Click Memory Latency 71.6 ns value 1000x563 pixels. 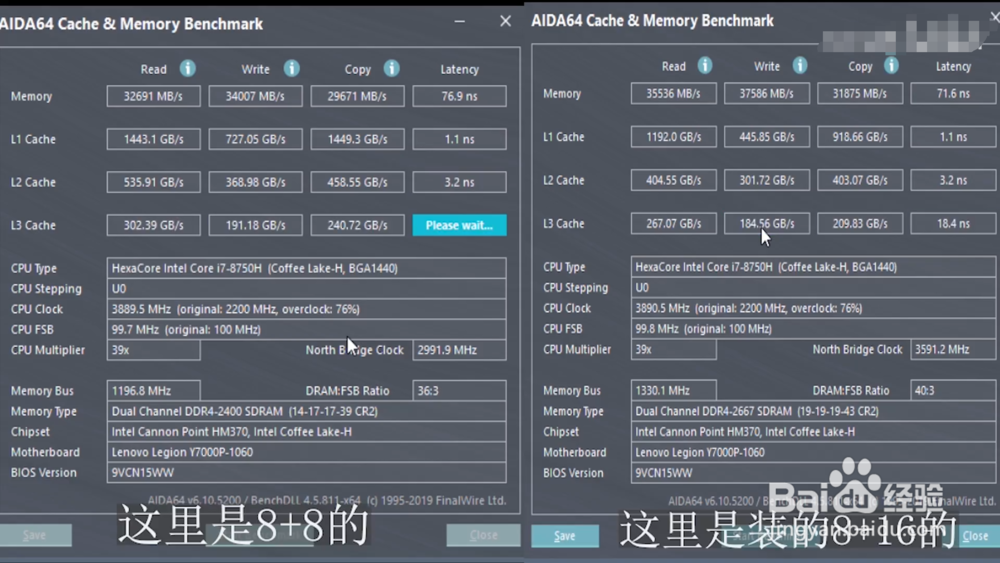953,93
